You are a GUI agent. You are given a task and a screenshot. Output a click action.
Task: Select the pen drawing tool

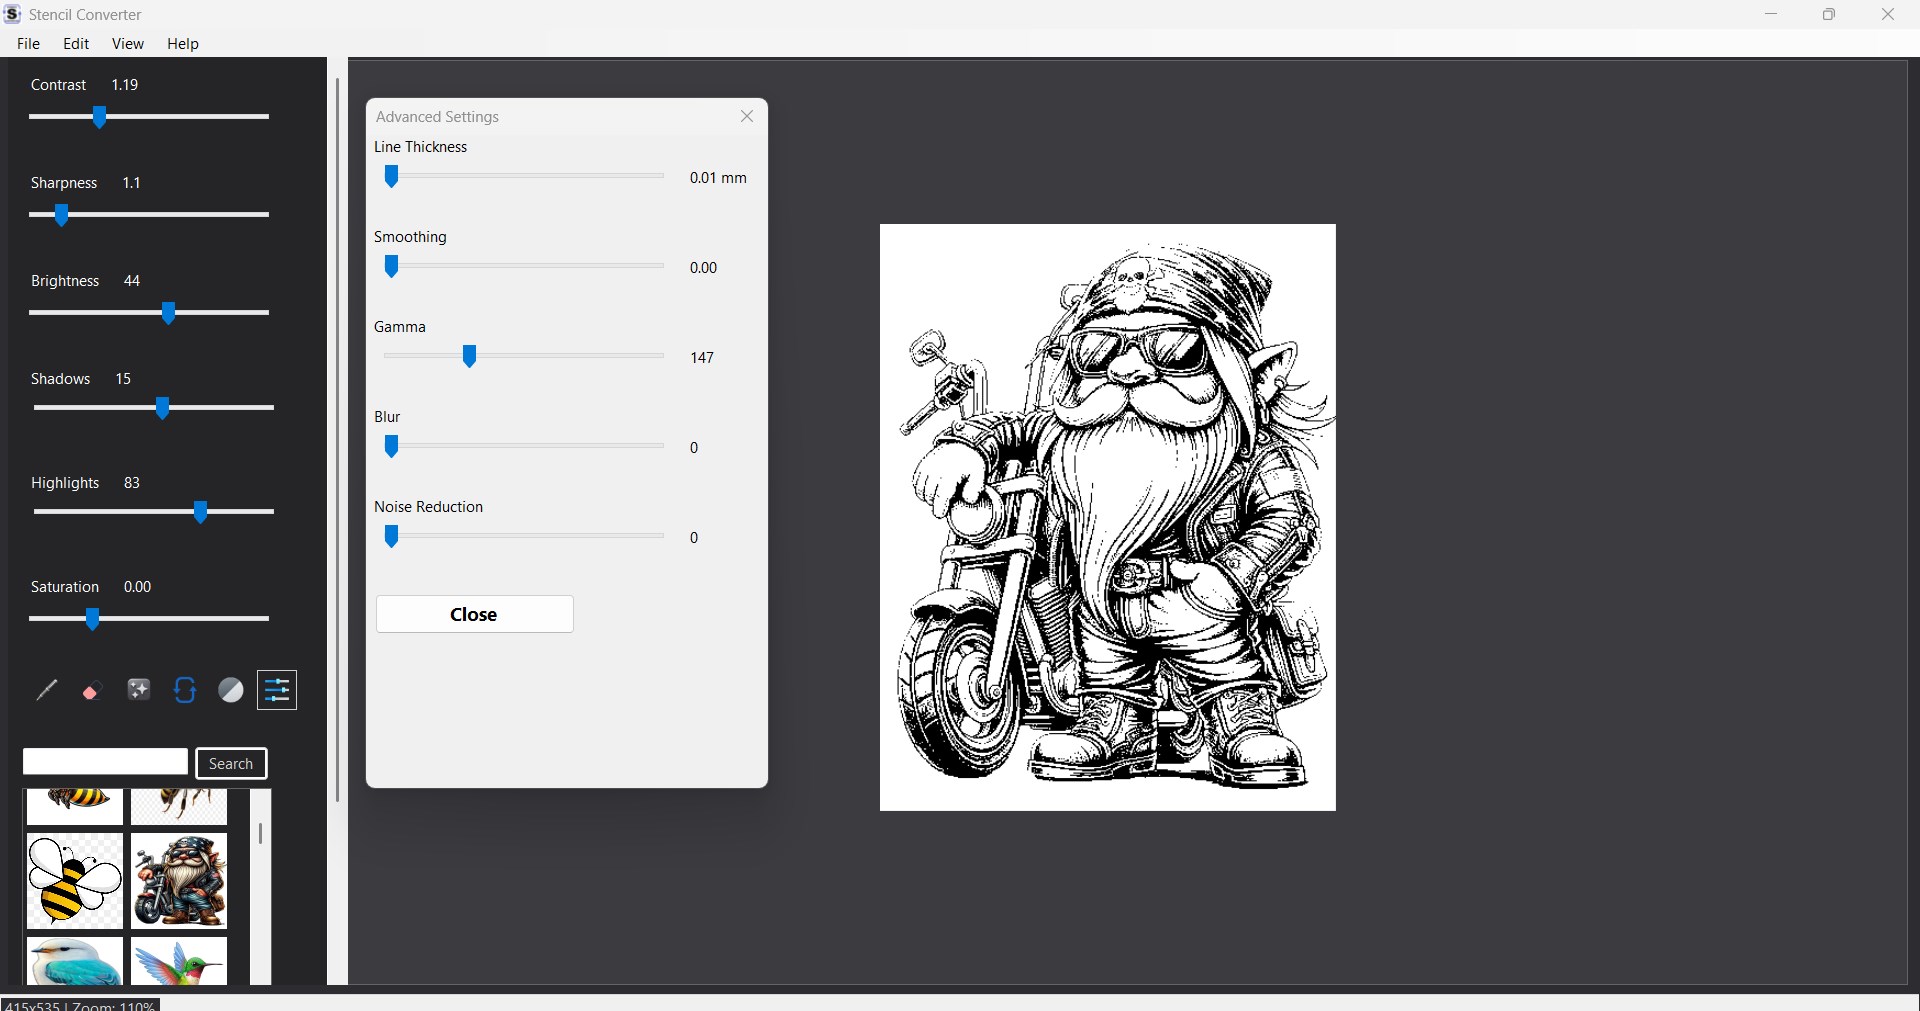tap(46, 690)
